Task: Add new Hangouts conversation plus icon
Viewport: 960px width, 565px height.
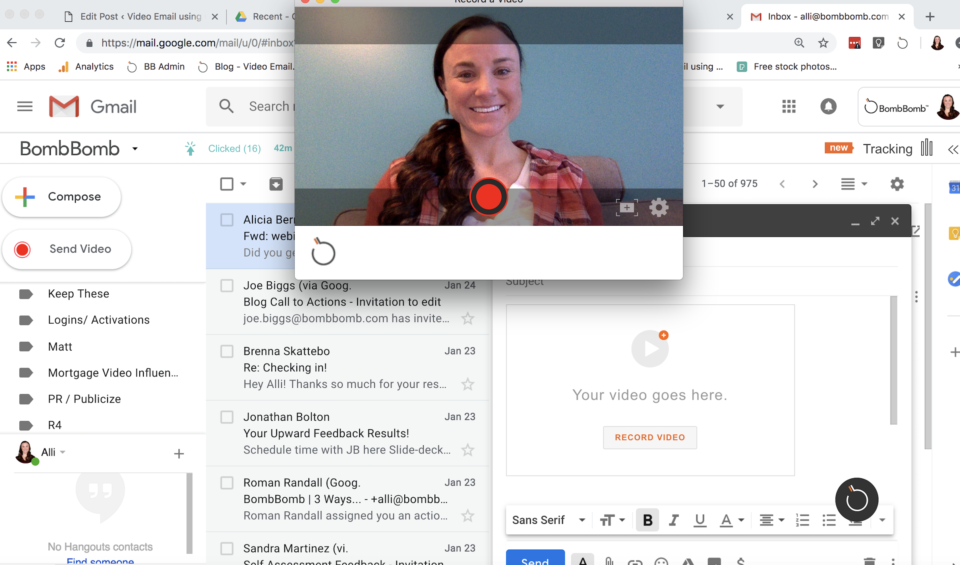Action: click(179, 454)
